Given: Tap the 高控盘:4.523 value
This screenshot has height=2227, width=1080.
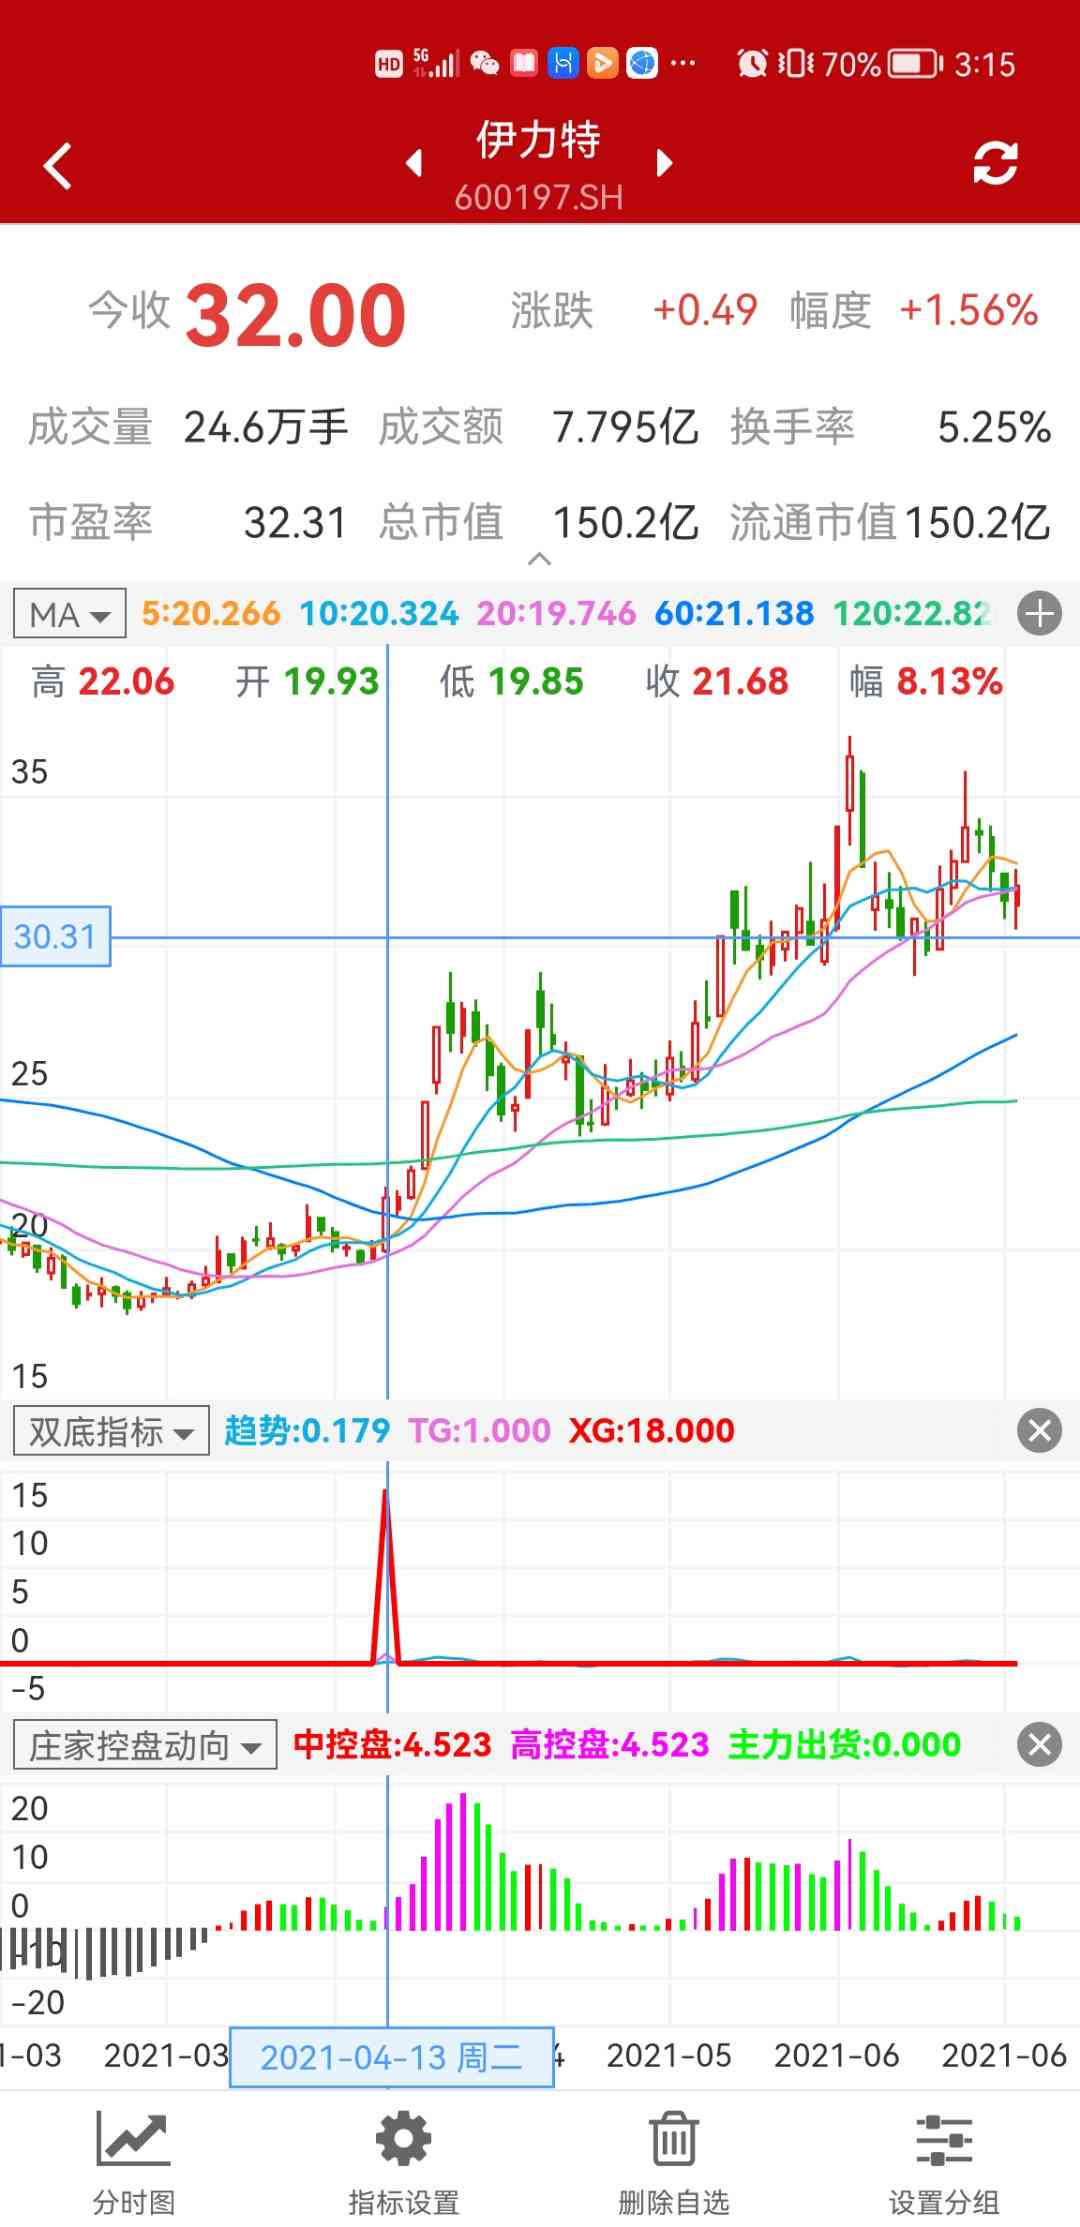Looking at the screenshot, I should tap(609, 1745).
